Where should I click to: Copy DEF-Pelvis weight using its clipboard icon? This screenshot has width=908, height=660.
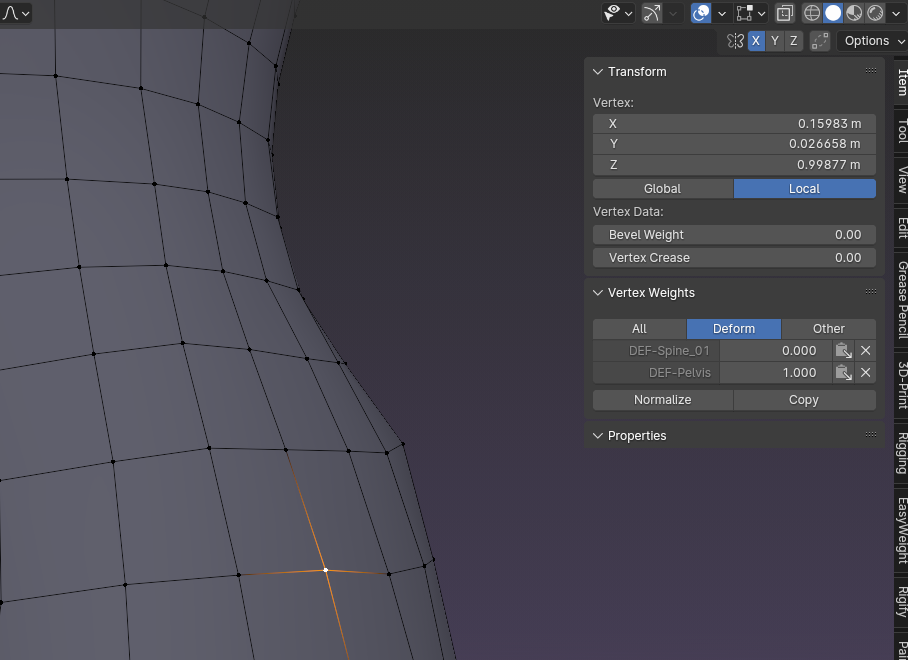click(843, 372)
